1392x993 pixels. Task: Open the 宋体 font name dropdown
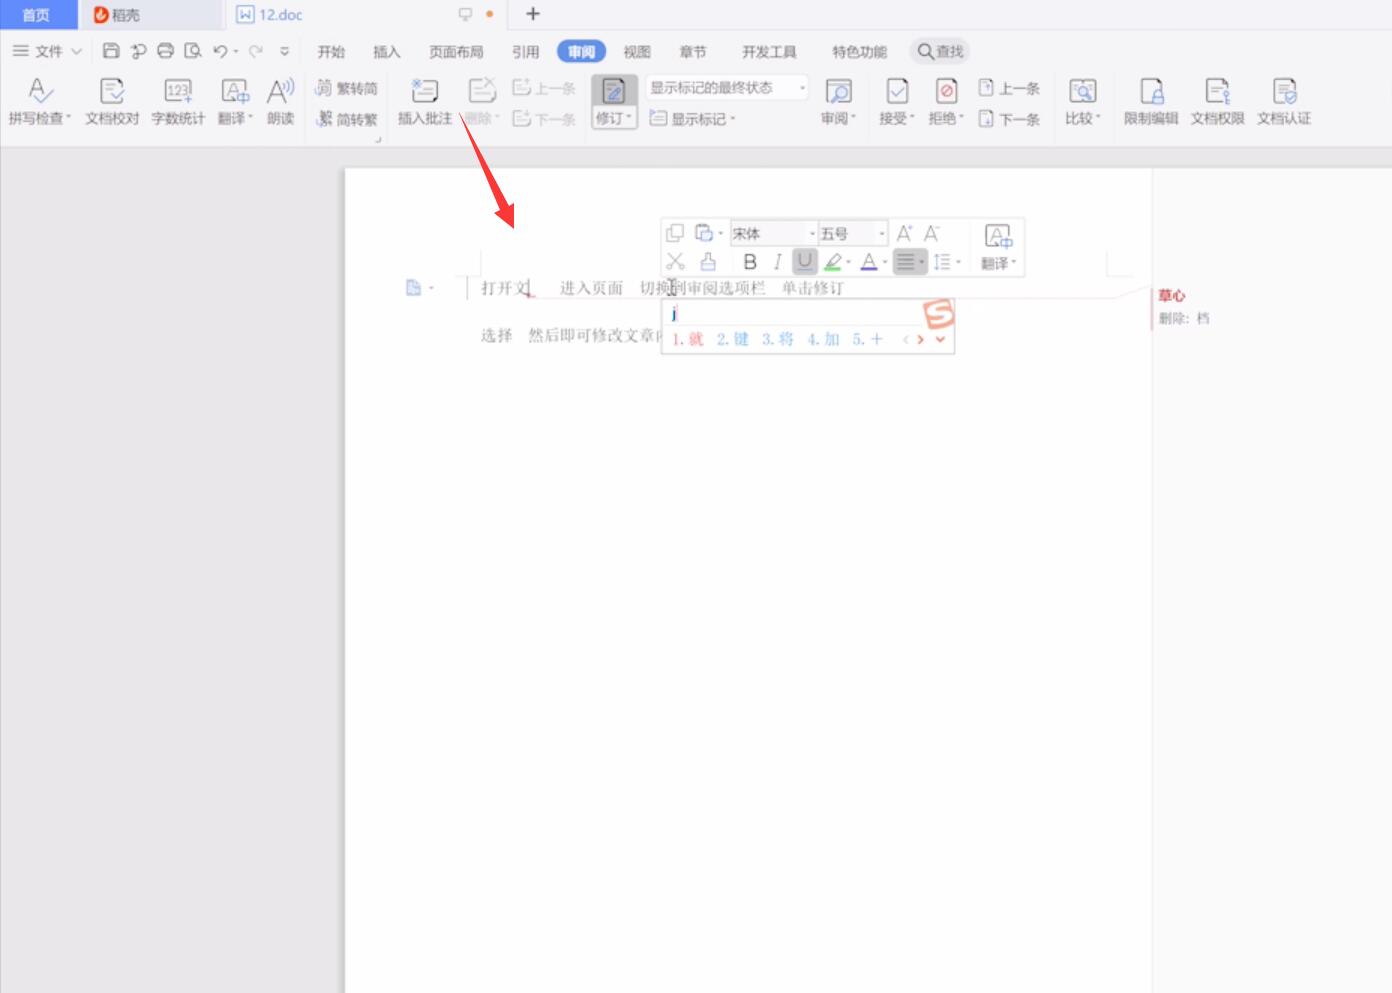(x=812, y=234)
